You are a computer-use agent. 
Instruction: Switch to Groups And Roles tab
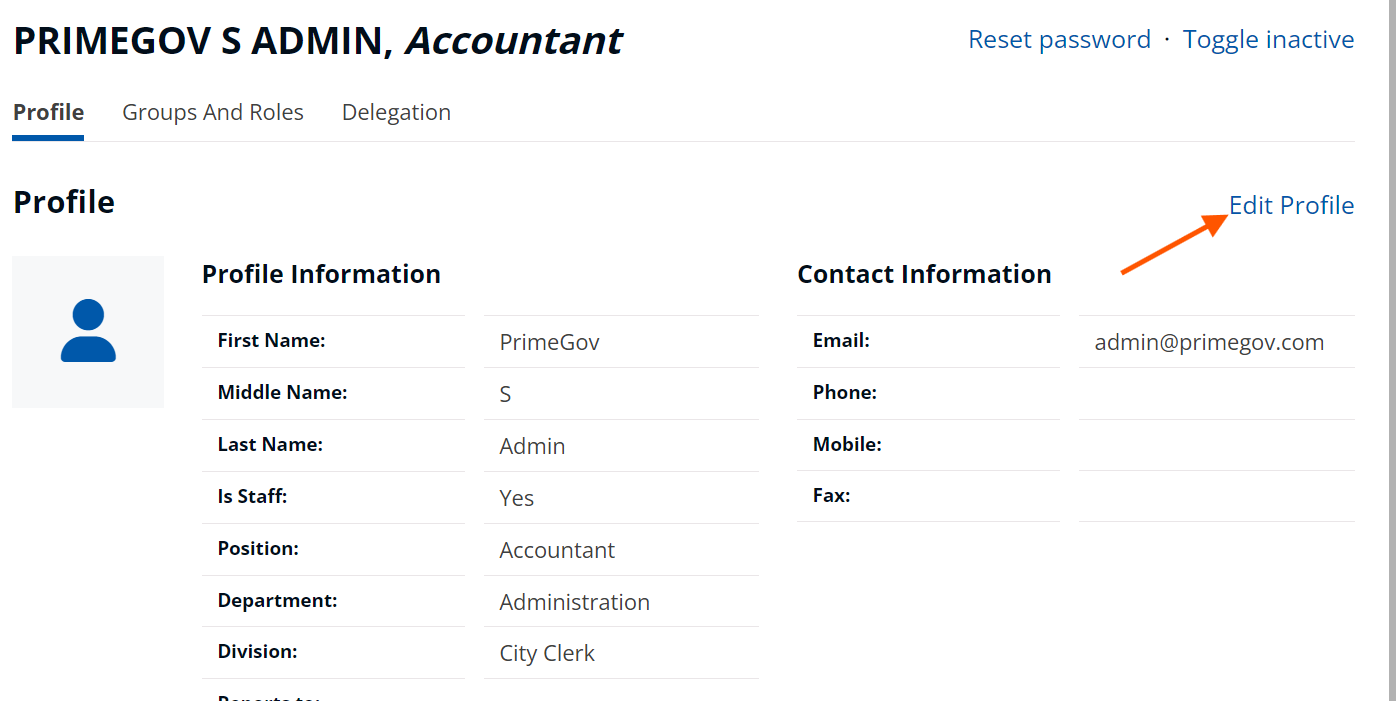(x=213, y=112)
